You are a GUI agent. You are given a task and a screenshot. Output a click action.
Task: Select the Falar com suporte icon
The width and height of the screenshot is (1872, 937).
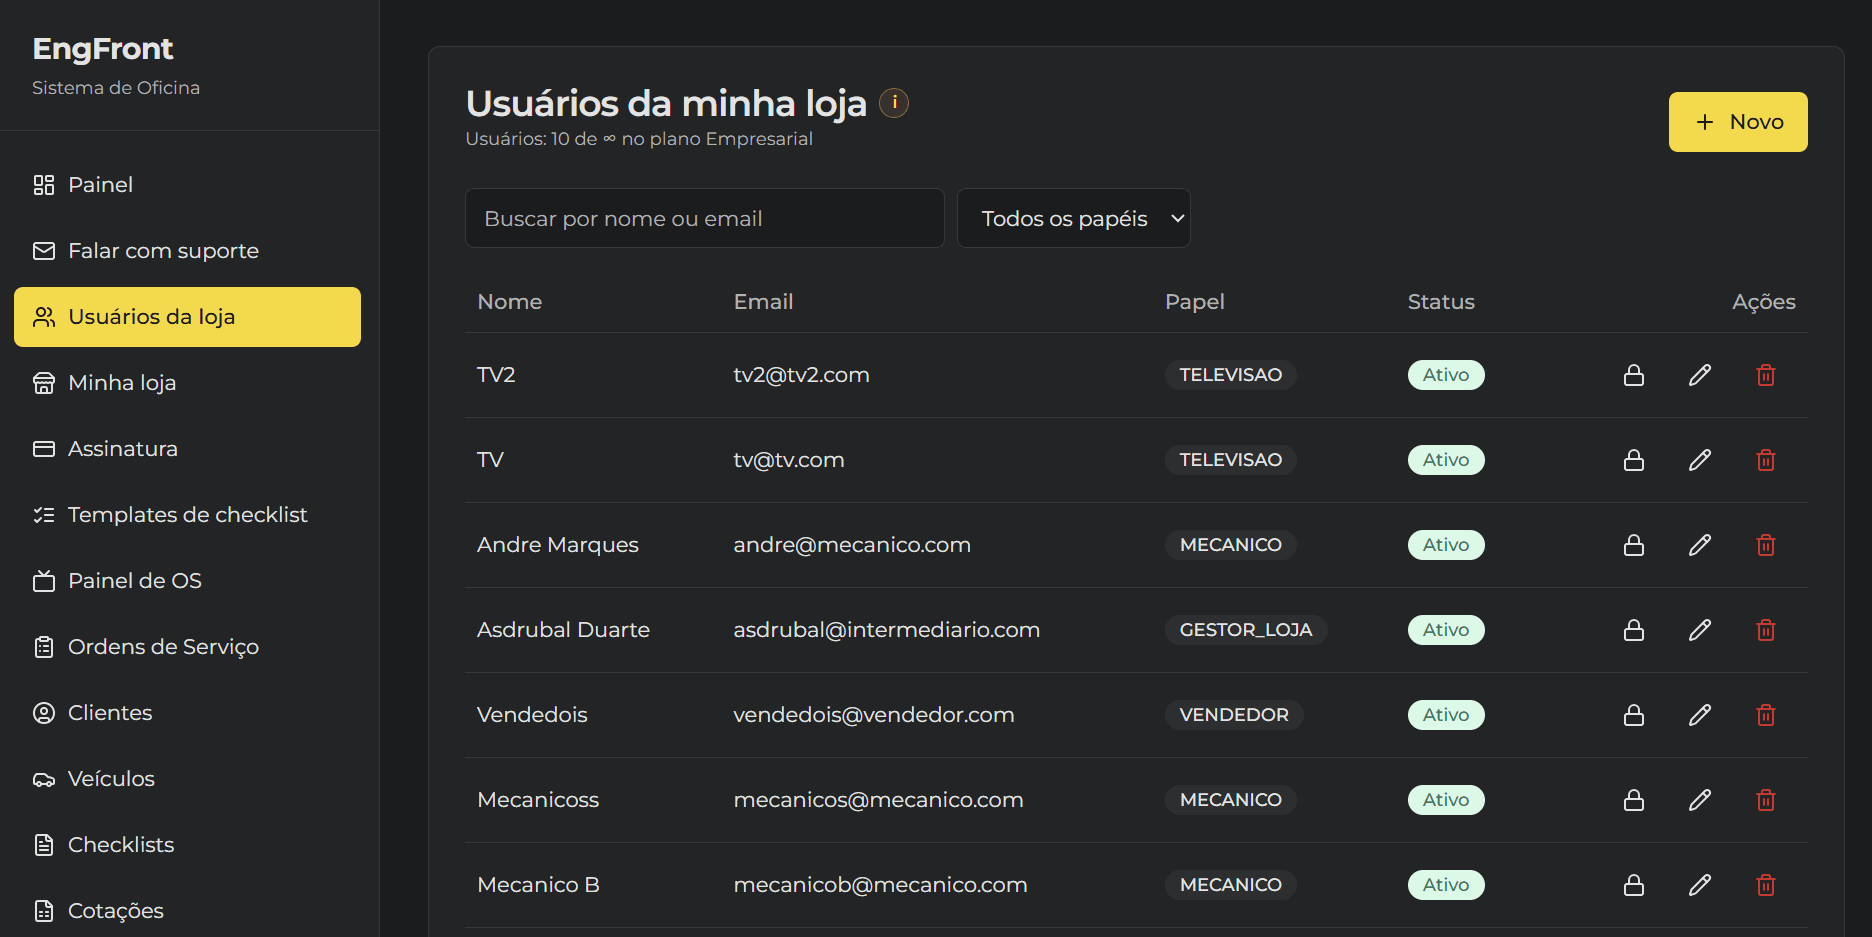44,251
